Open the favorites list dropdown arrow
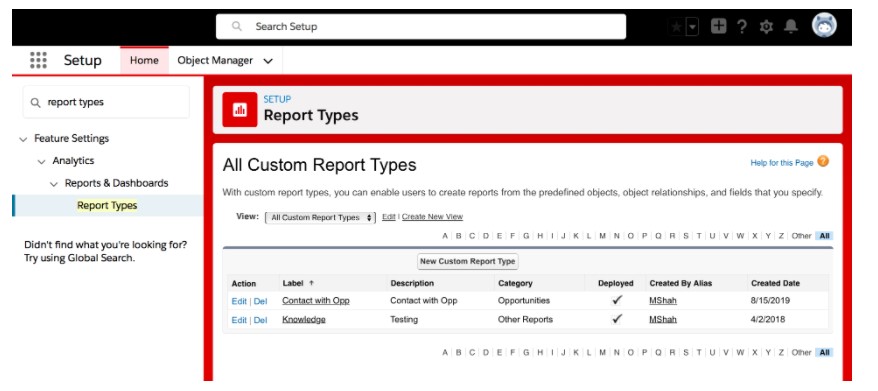The width and height of the screenshot is (878, 391). click(693, 26)
